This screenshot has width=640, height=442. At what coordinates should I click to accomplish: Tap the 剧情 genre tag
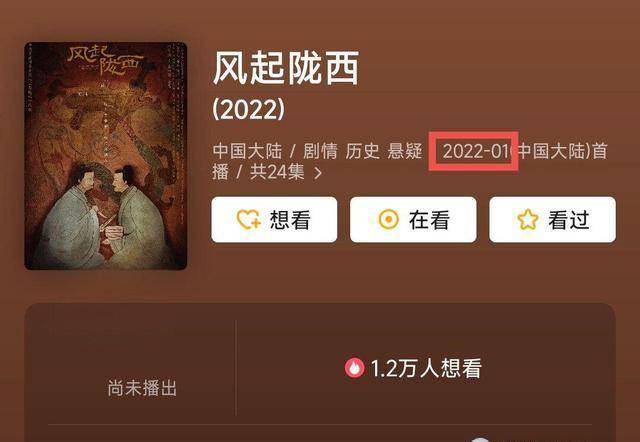(320, 151)
